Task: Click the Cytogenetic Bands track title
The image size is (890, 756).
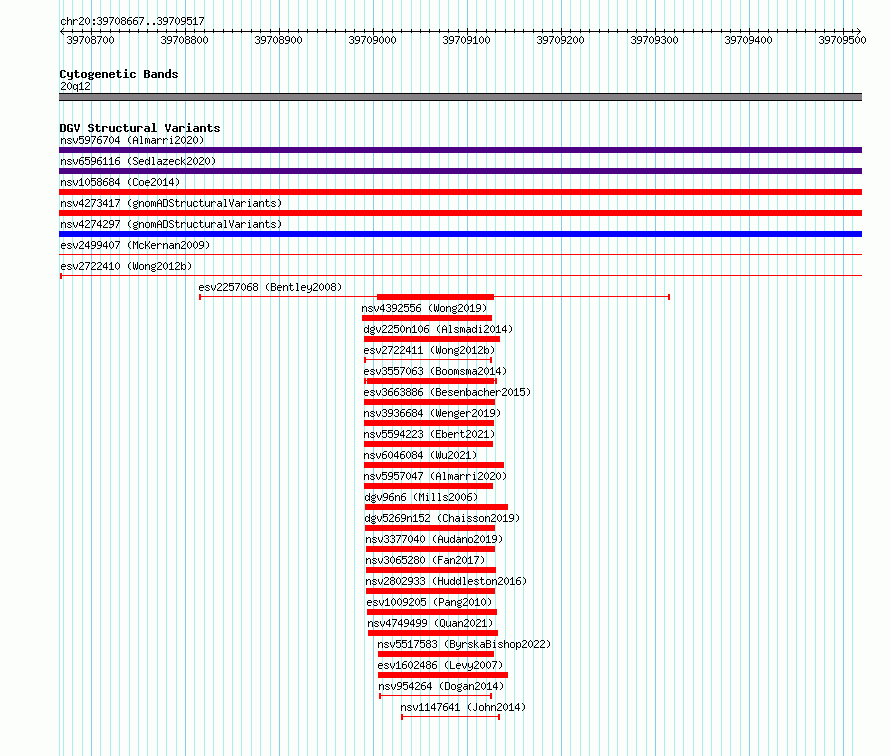Action: point(119,74)
